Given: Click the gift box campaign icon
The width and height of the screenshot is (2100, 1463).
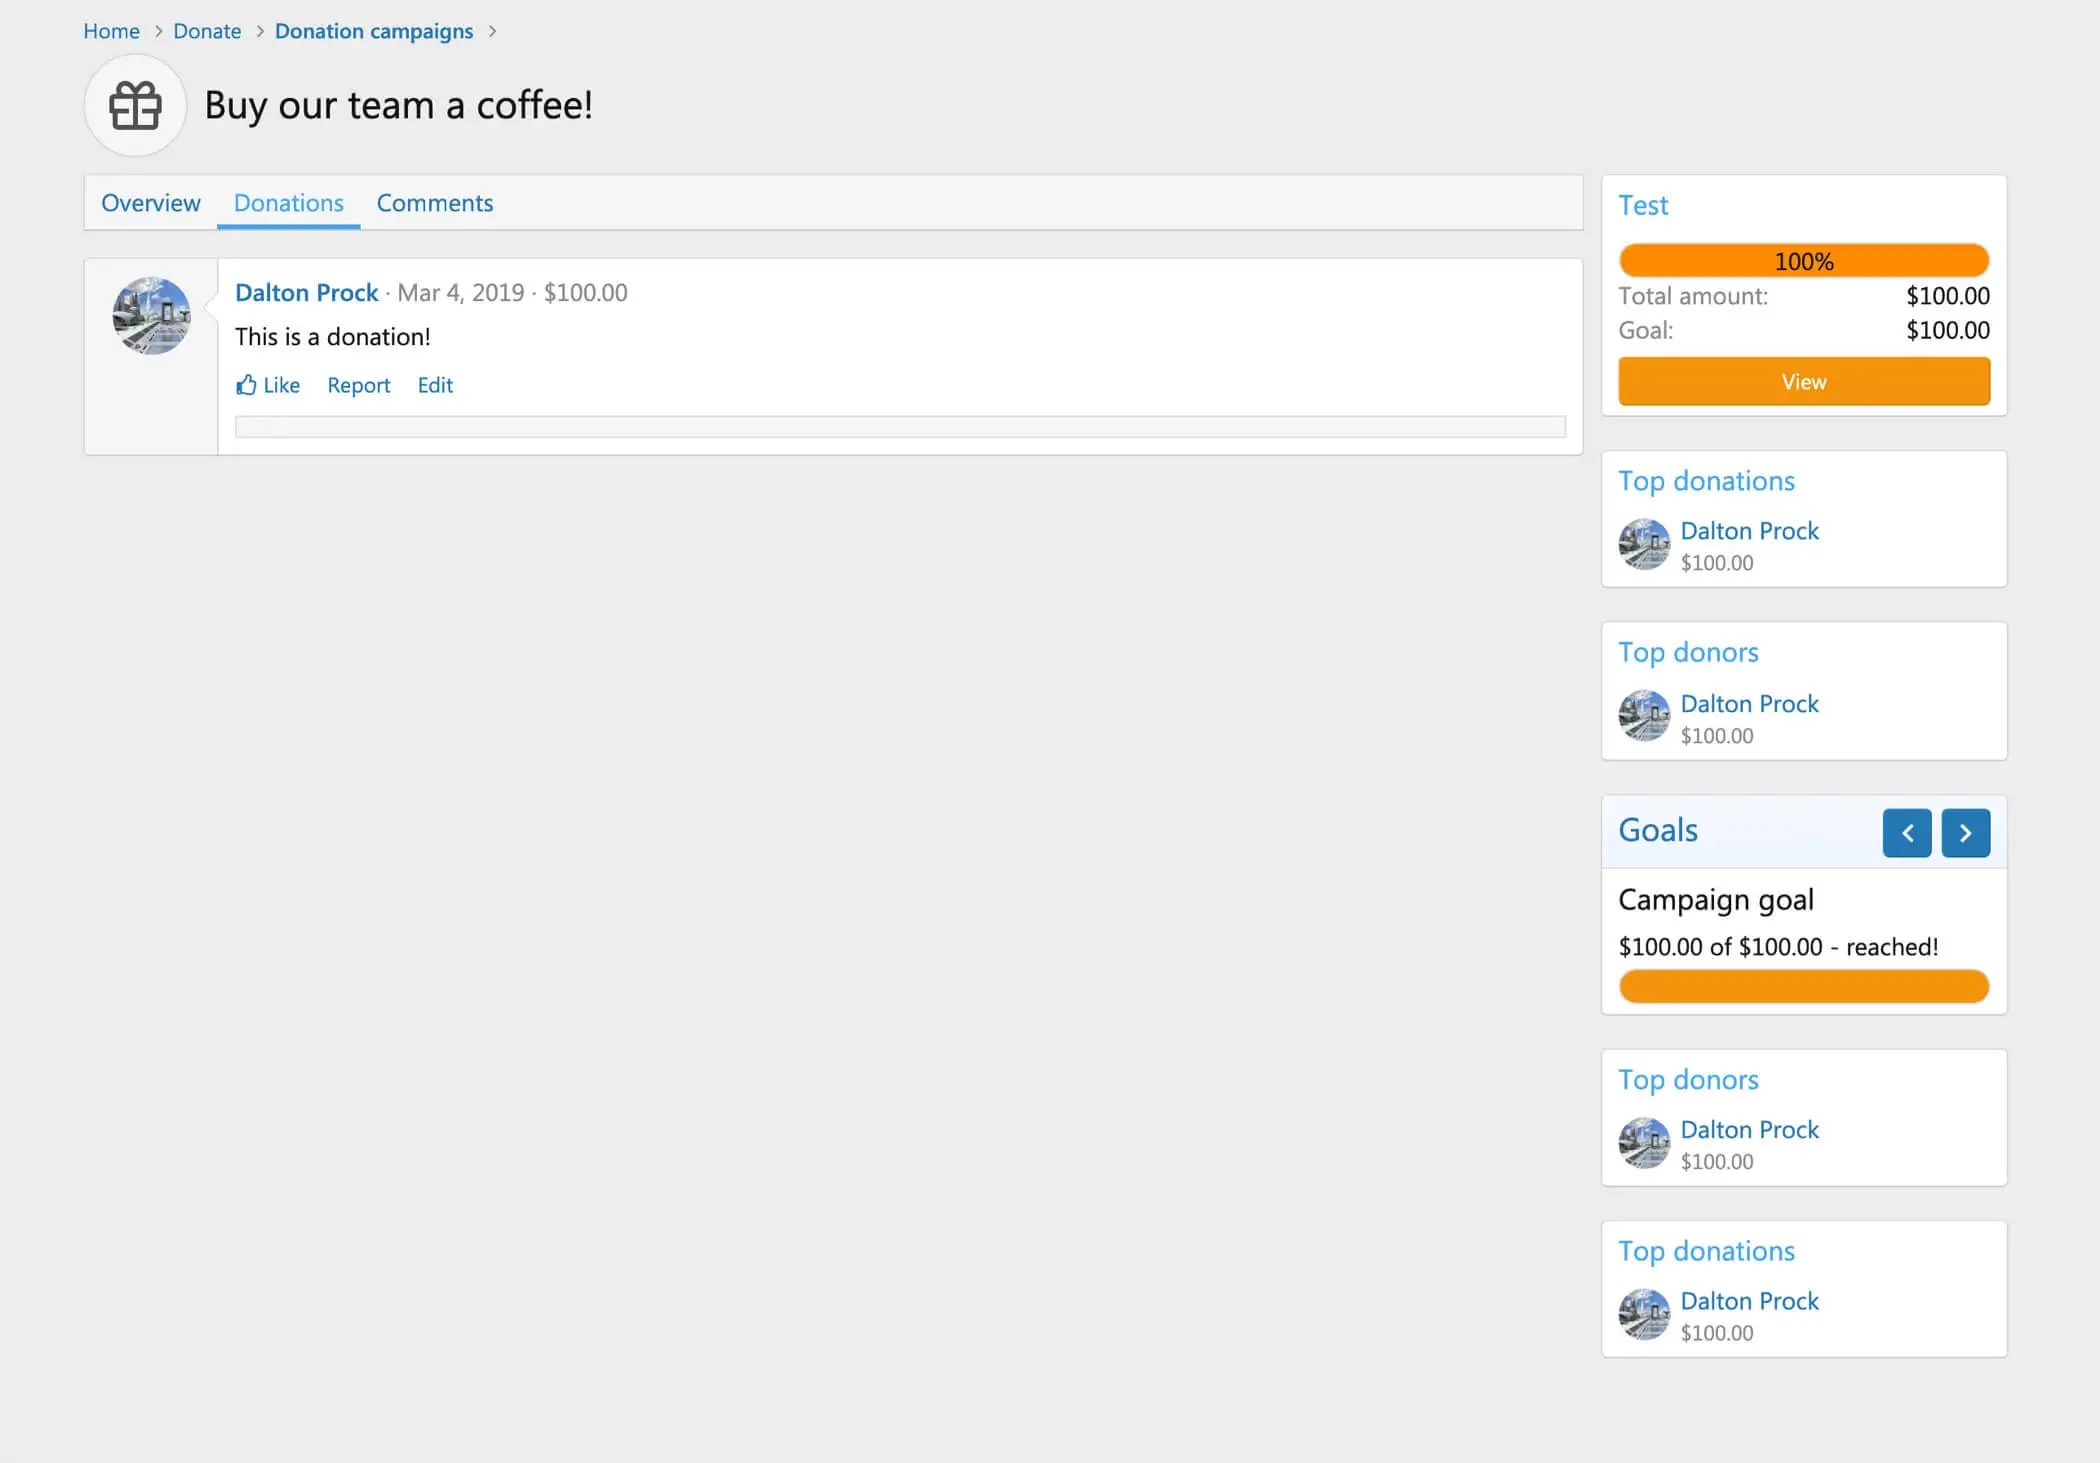Looking at the screenshot, I should [x=135, y=105].
